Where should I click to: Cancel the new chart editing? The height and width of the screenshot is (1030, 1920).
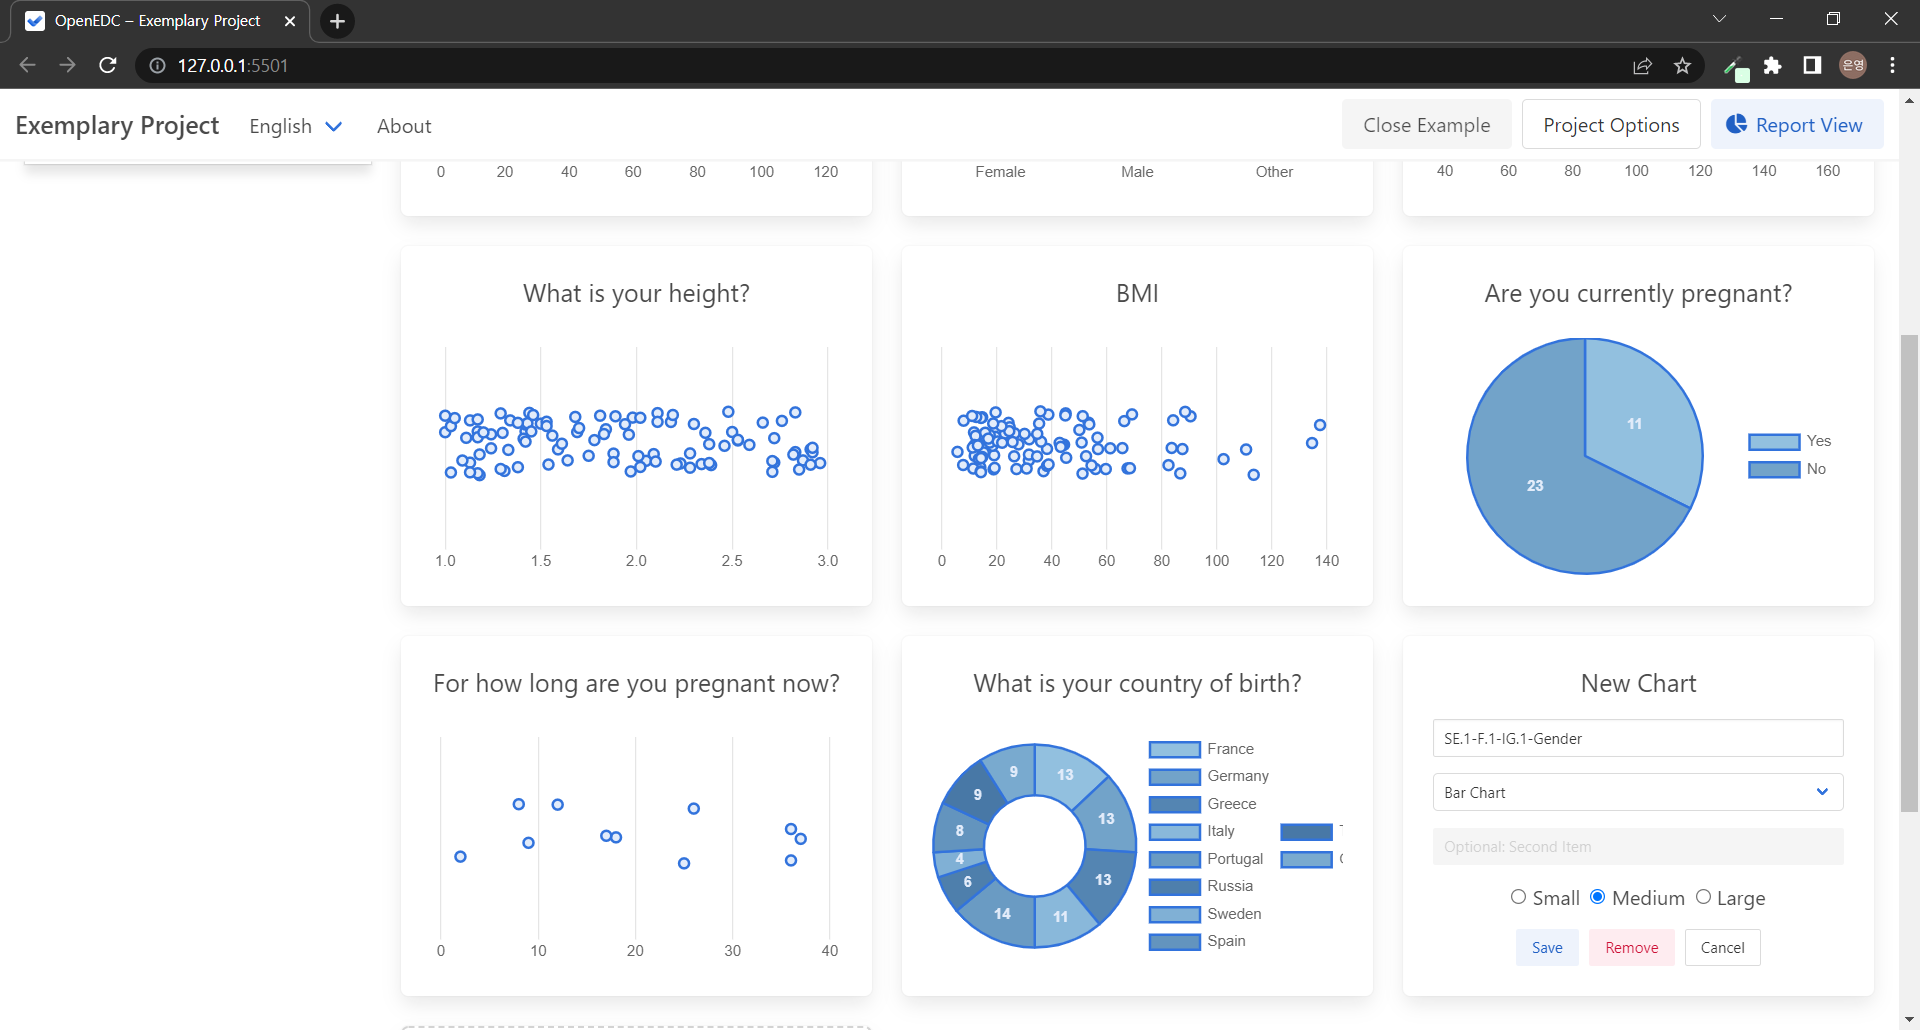pos(1723,947)
